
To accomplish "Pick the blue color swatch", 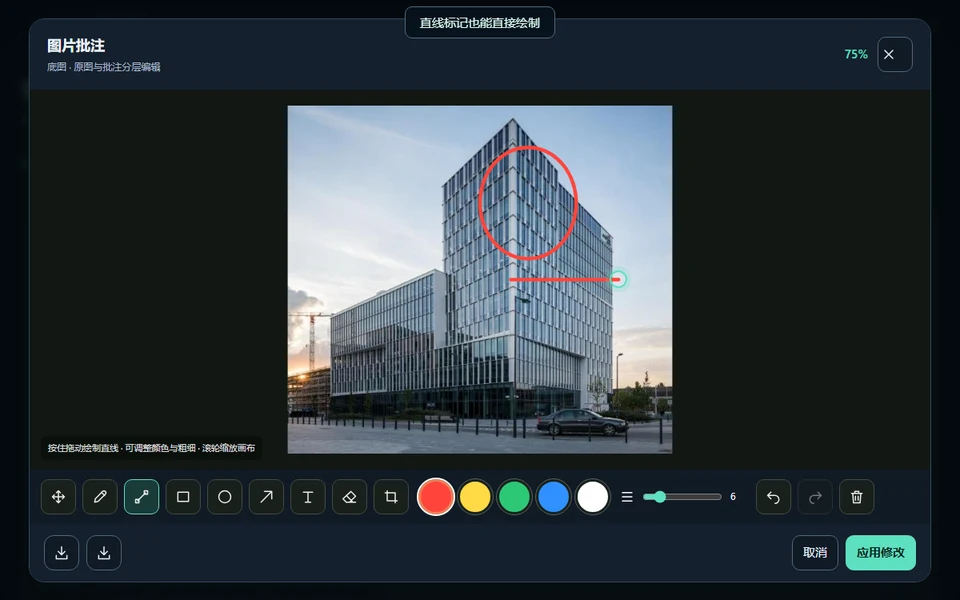I will pos(553,497).
